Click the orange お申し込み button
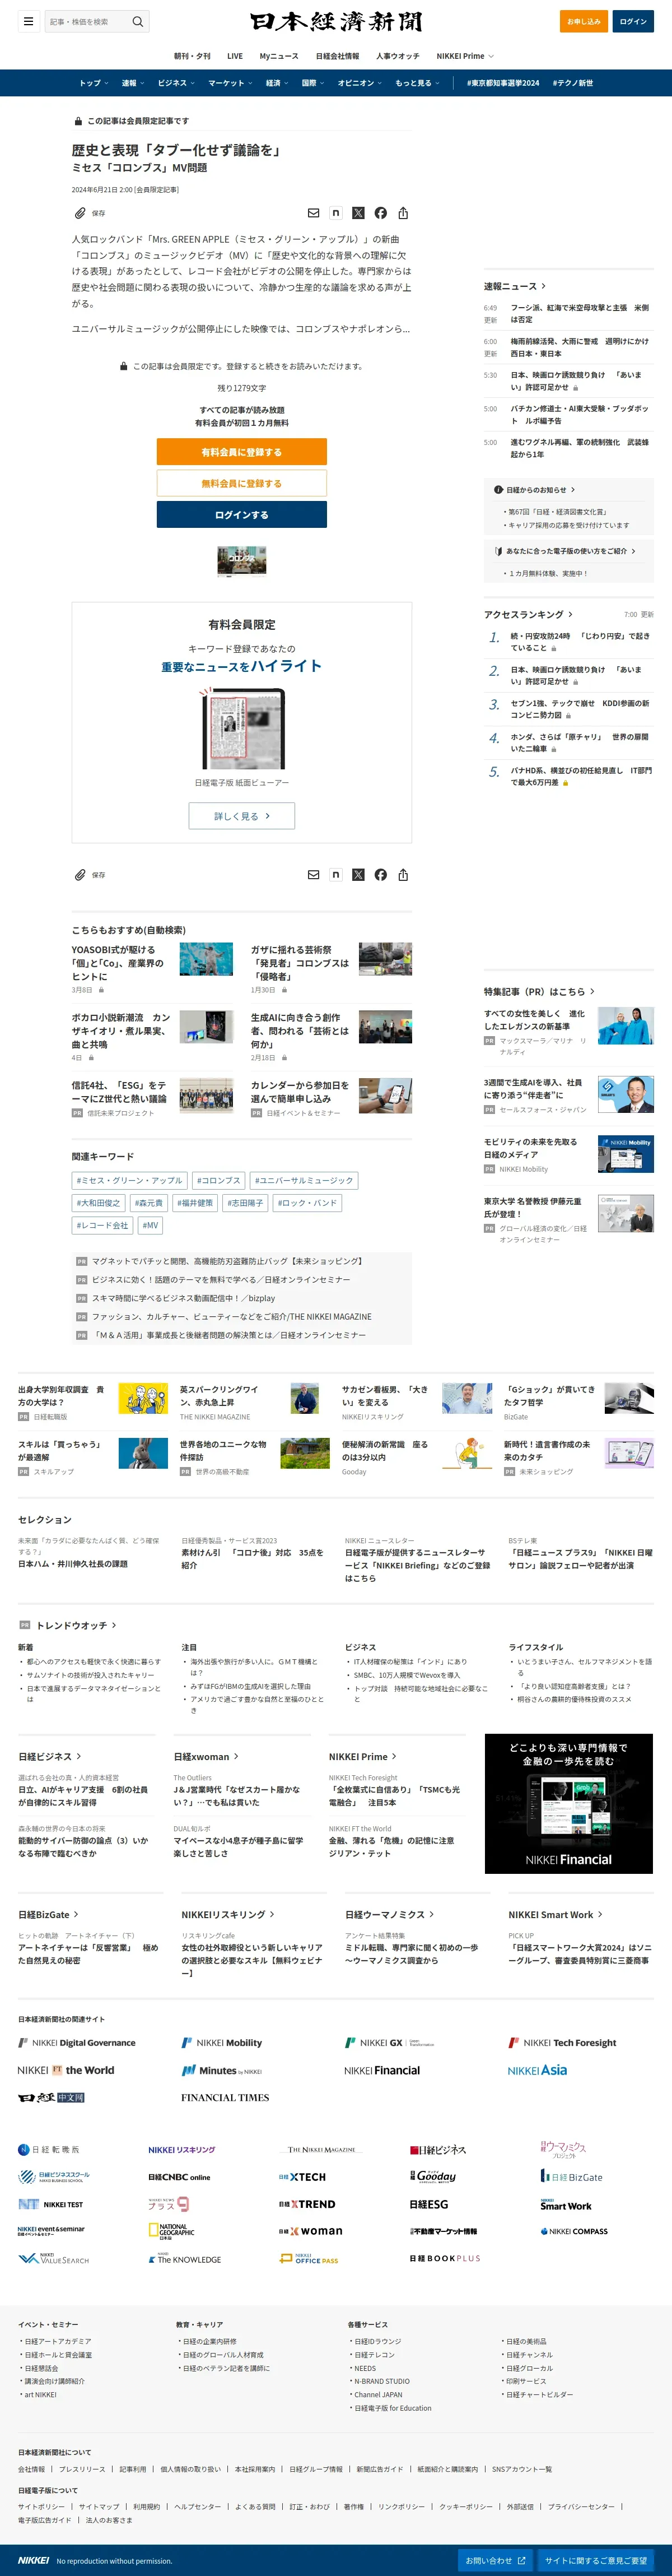The image size is (672, 2576). tap(584, 21)
